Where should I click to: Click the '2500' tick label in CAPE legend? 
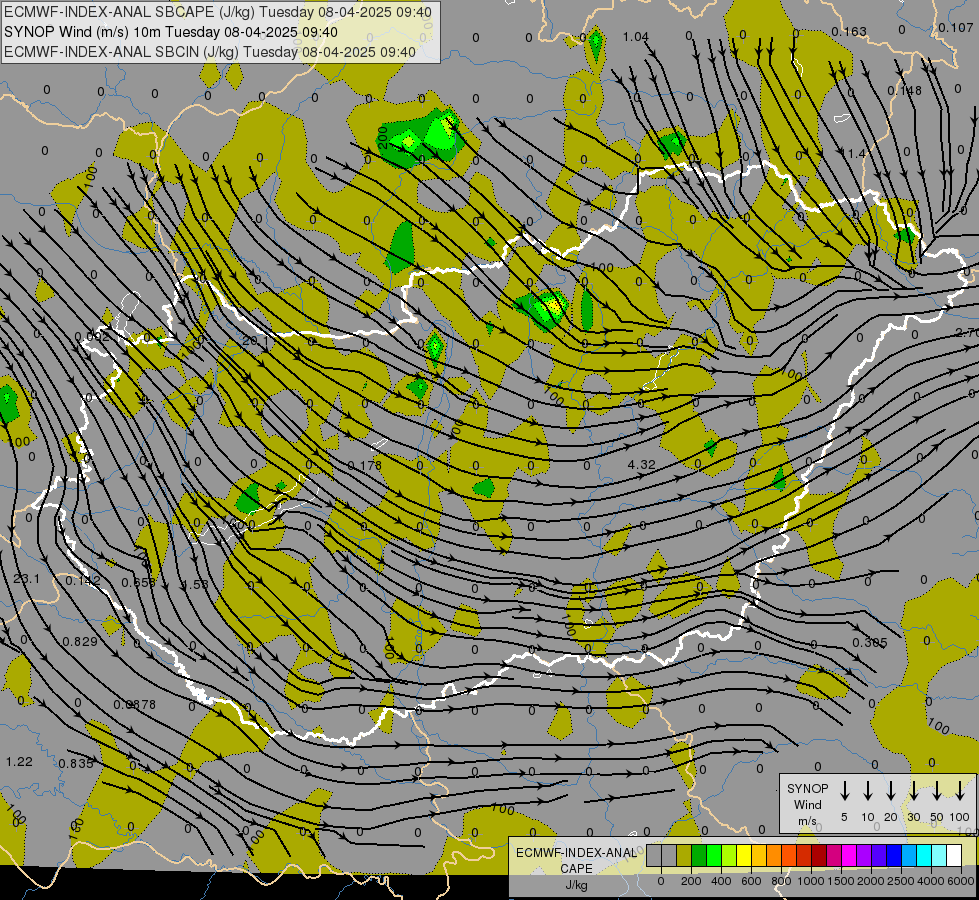[x=901, y=881]
